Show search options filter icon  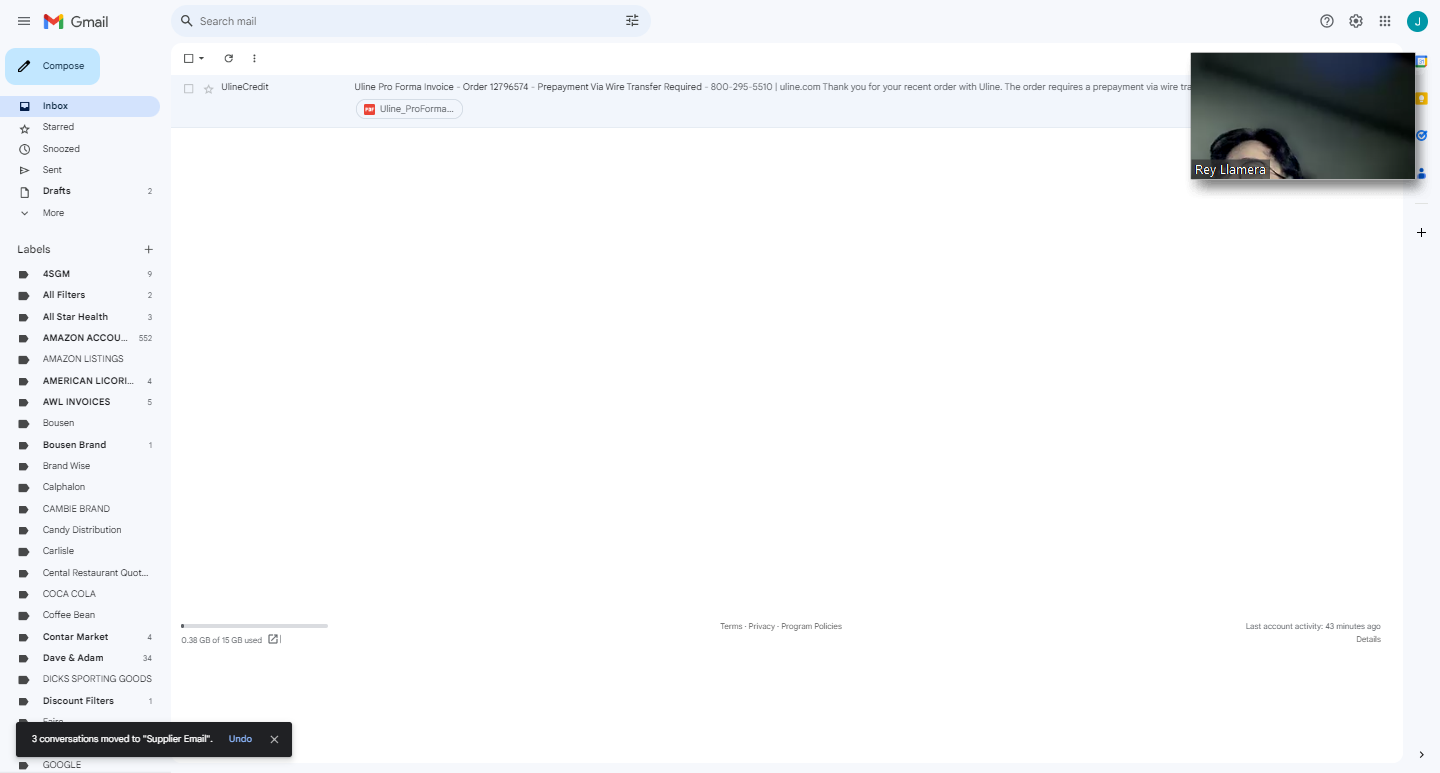point(632,21)
